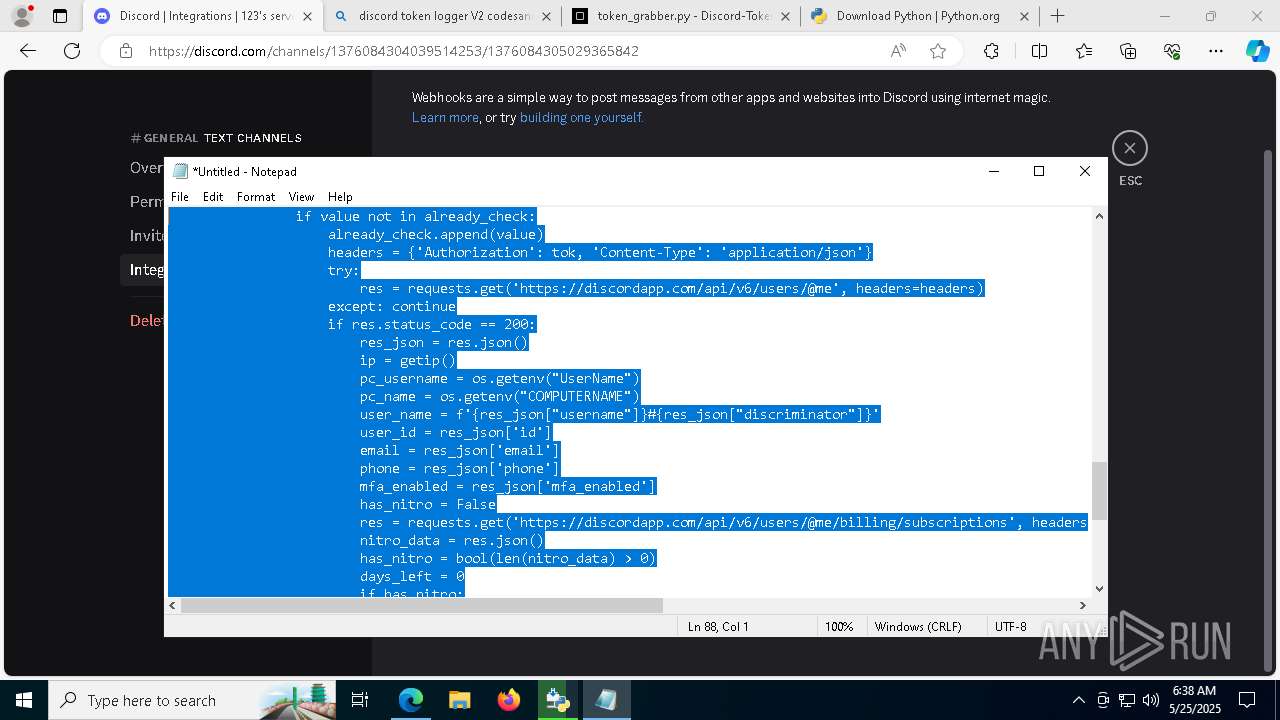1280x720 pixels.
Task: View site information lock icon
Action: point(126,51)
